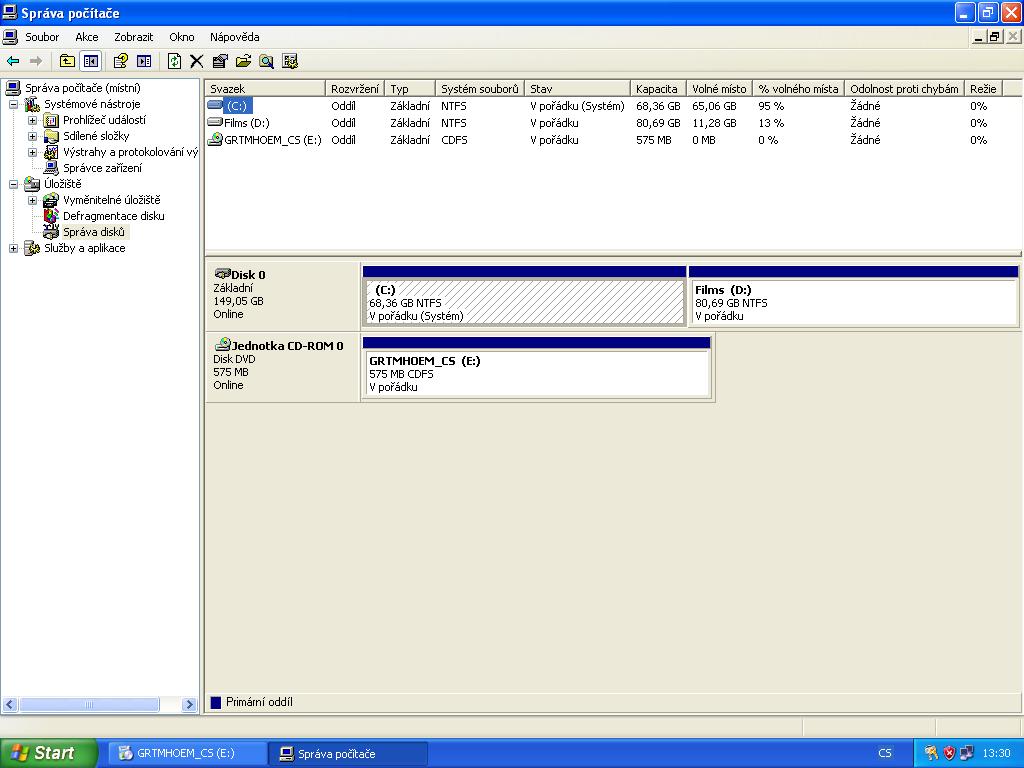Open the Akce menu
This screenshot has height=768, width=1024.
87,37
